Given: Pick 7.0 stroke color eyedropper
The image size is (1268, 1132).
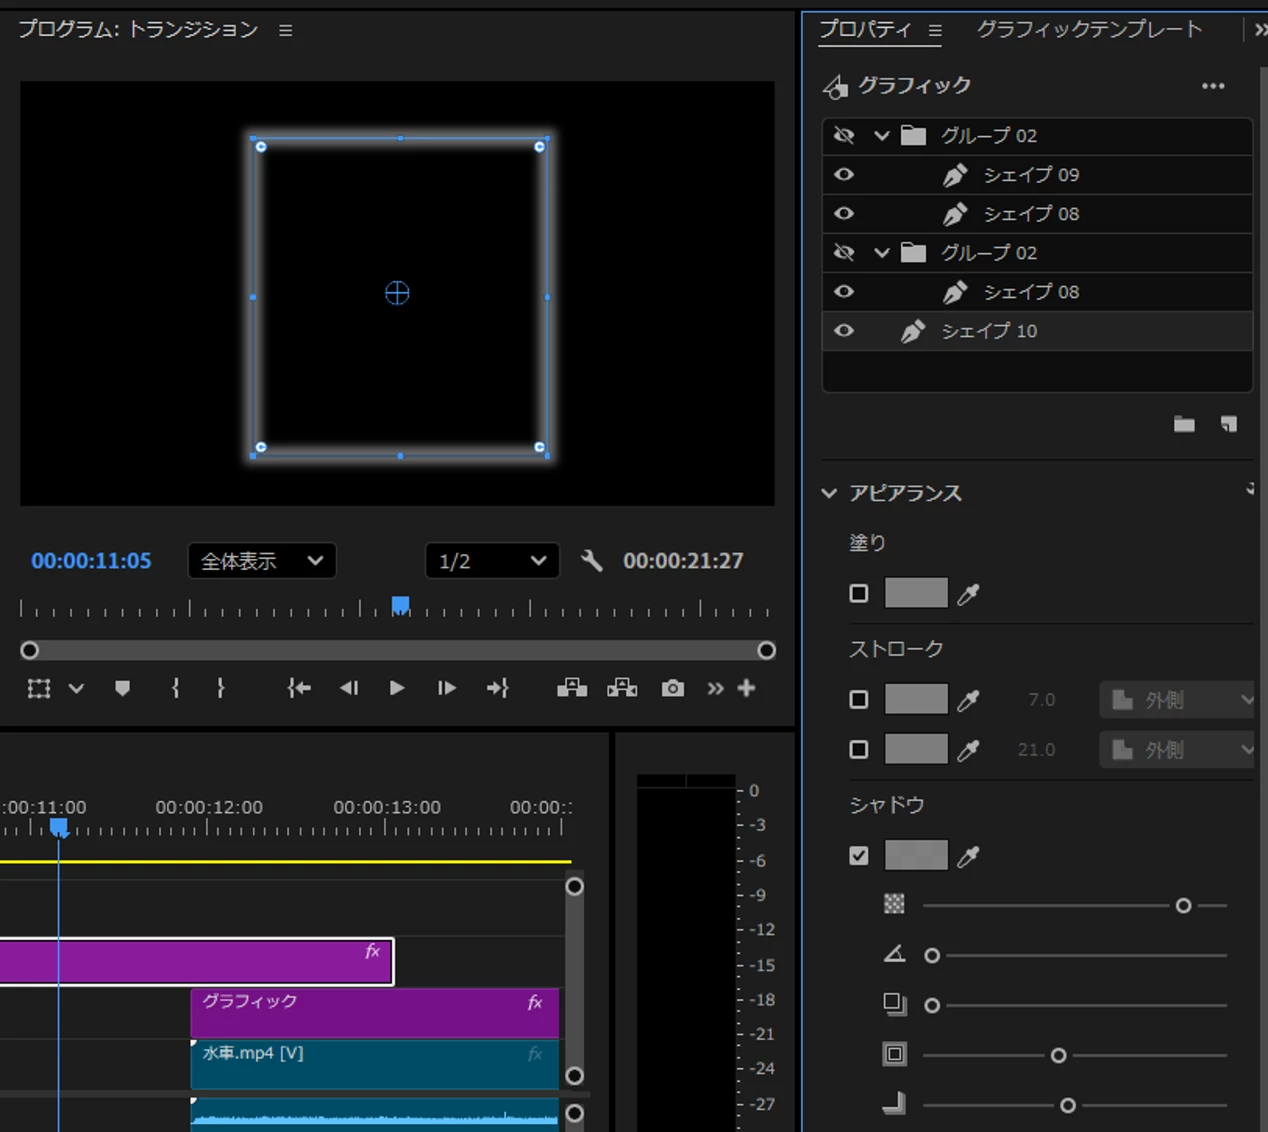Looking at the screenshot, I should 968,700.
